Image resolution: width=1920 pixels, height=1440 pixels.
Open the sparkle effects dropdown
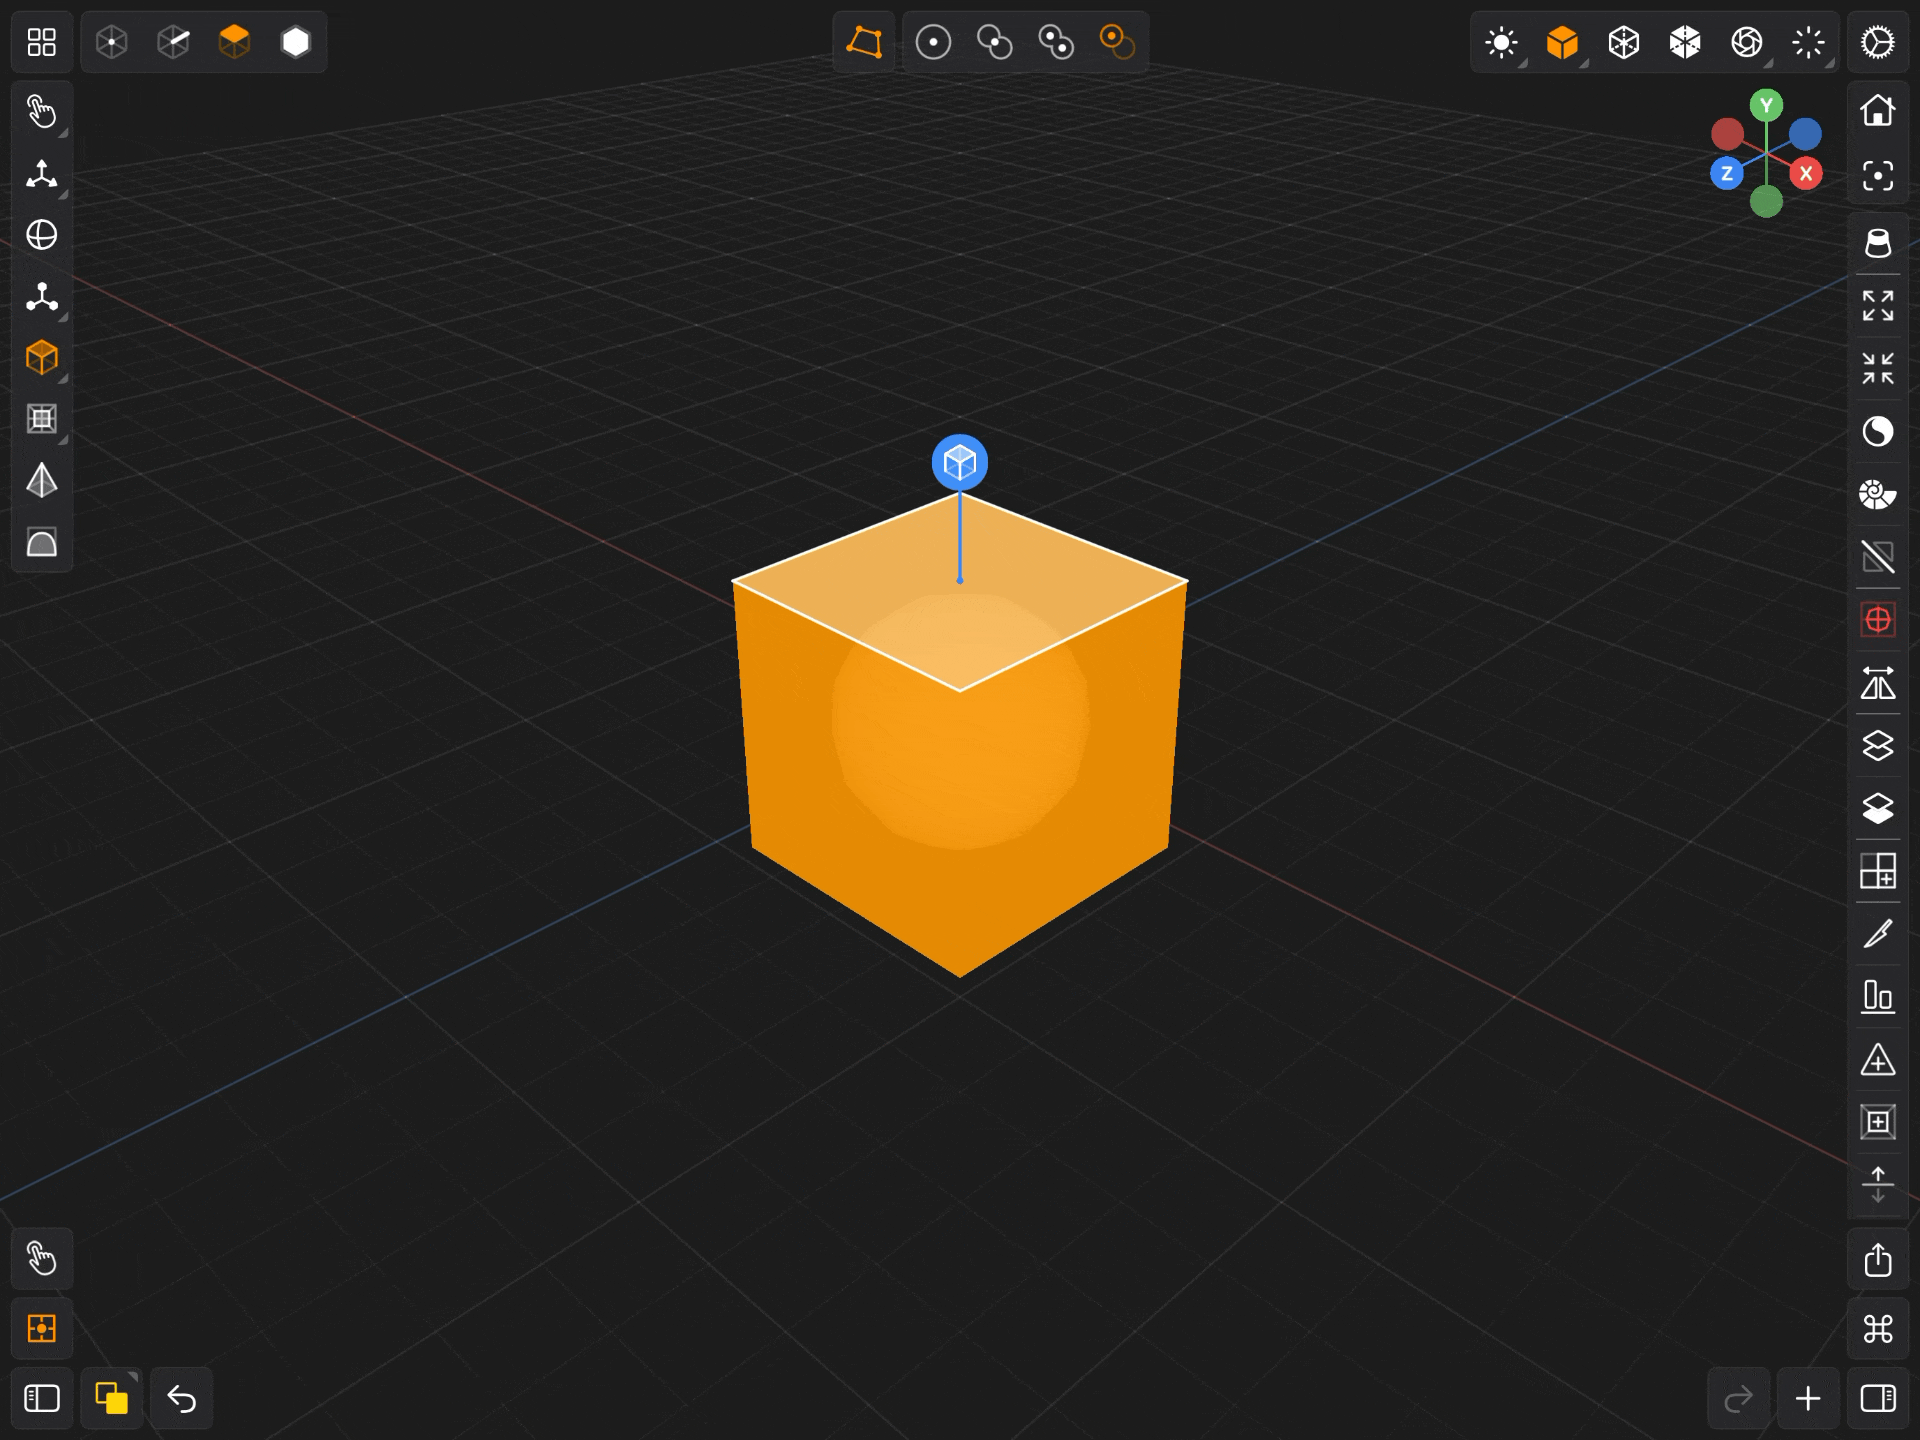click(1808, 42)
